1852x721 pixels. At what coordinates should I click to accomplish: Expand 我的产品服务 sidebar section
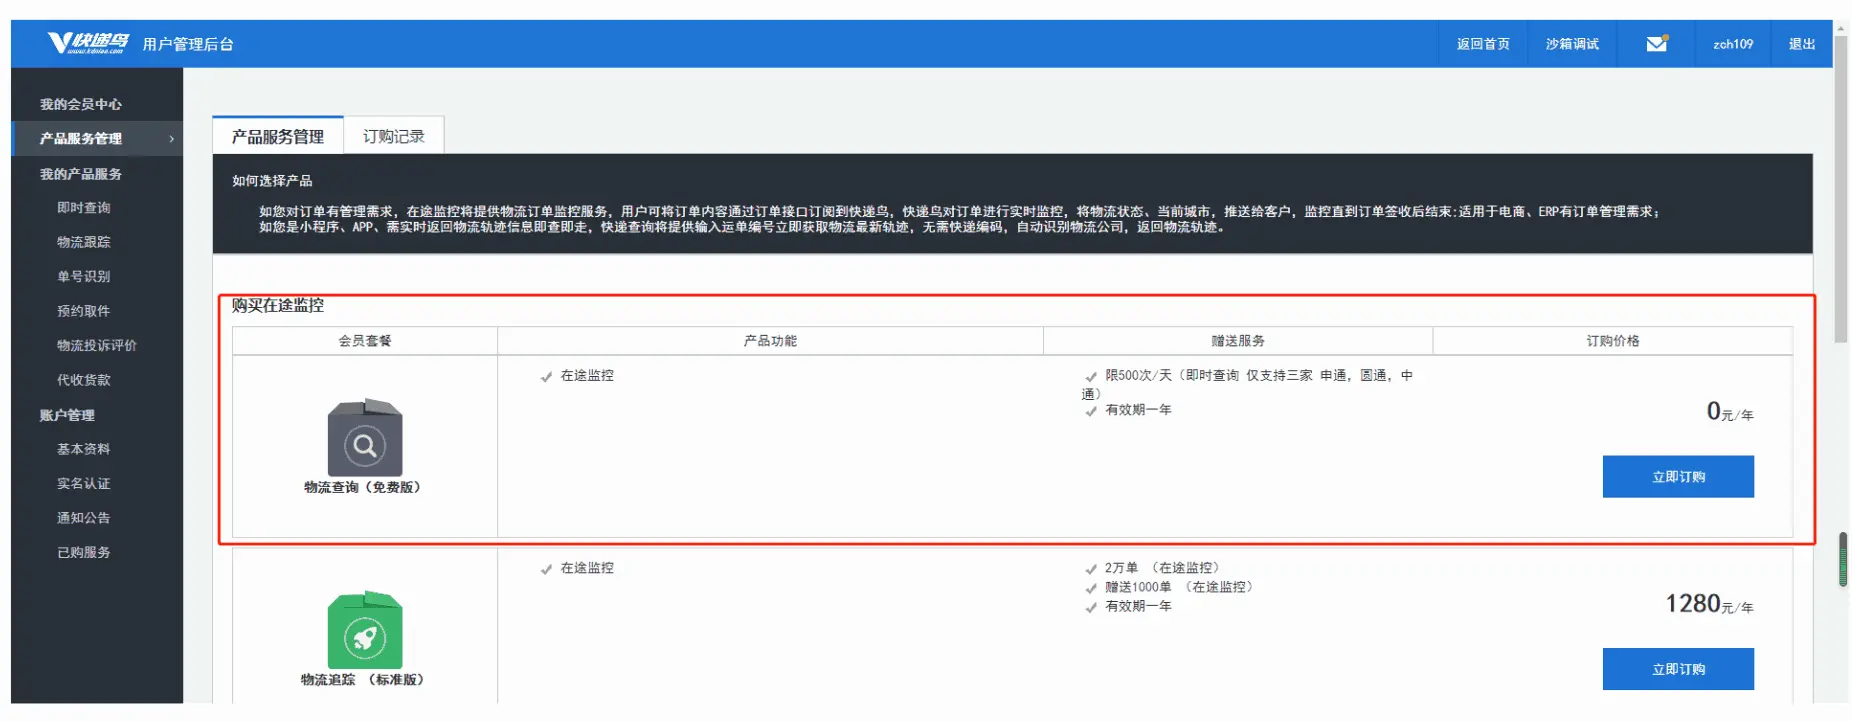pos(81,174)
